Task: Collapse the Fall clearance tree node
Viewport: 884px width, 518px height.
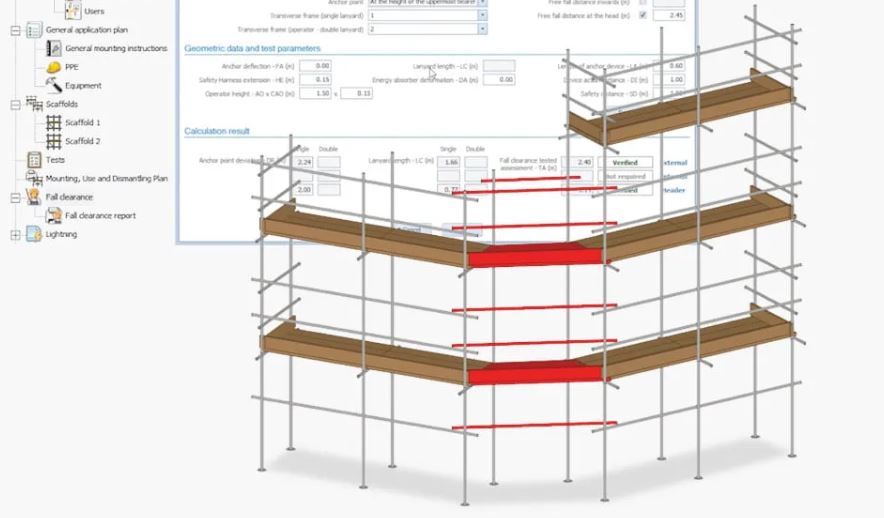Action: pyautogui.click(x=15, y=197)
